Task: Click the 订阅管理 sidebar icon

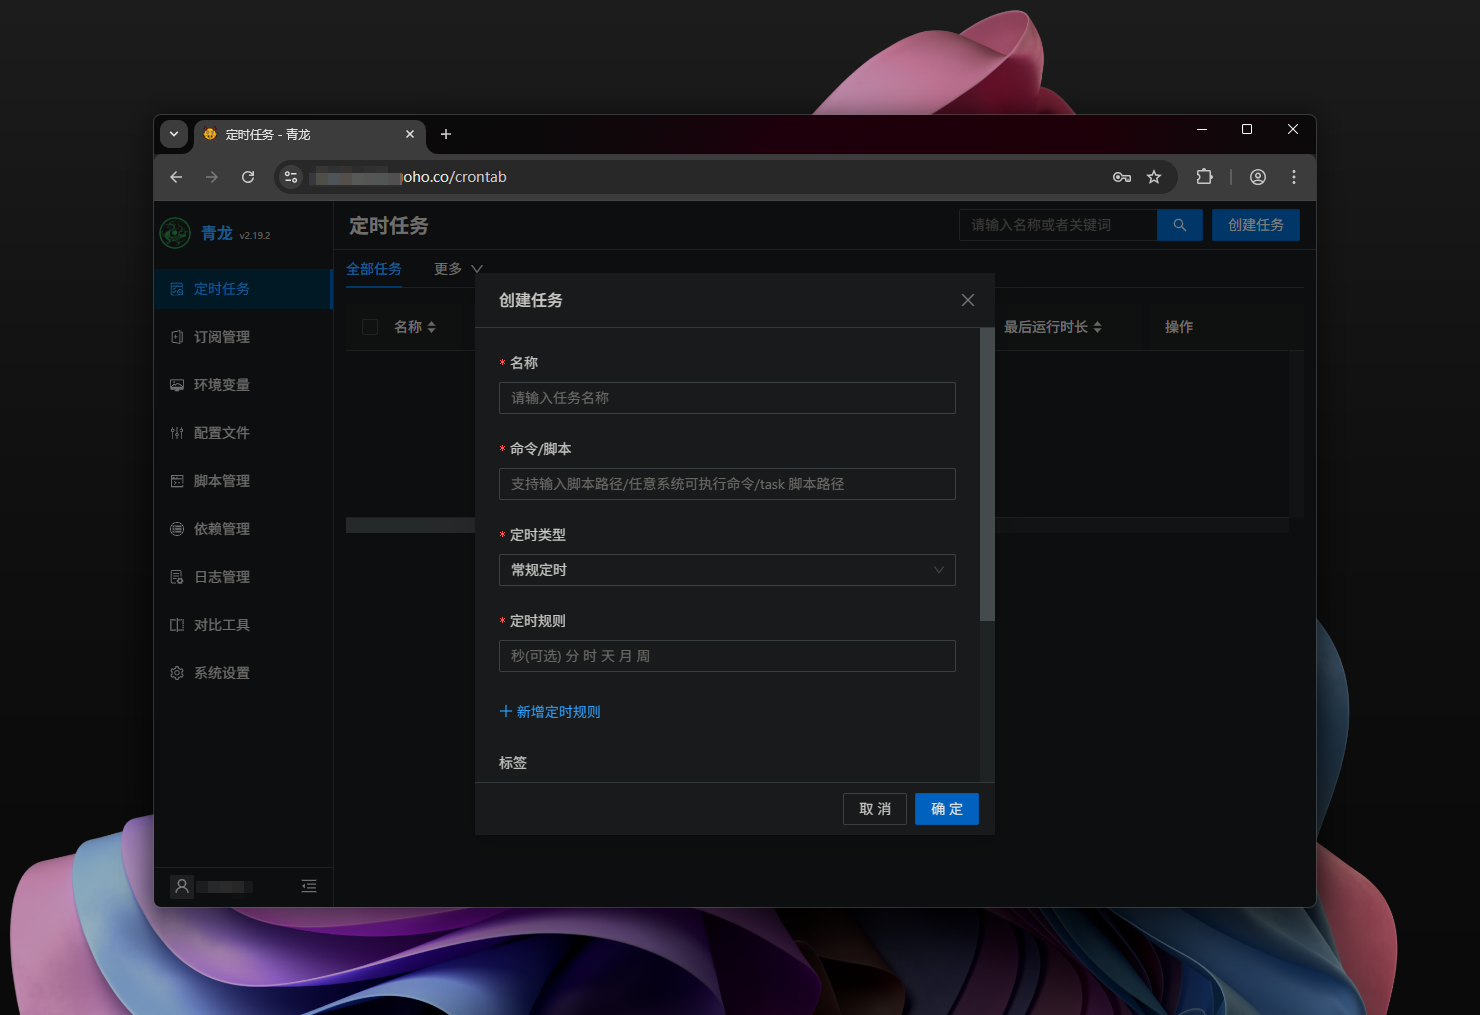Action: coord(177,337)
